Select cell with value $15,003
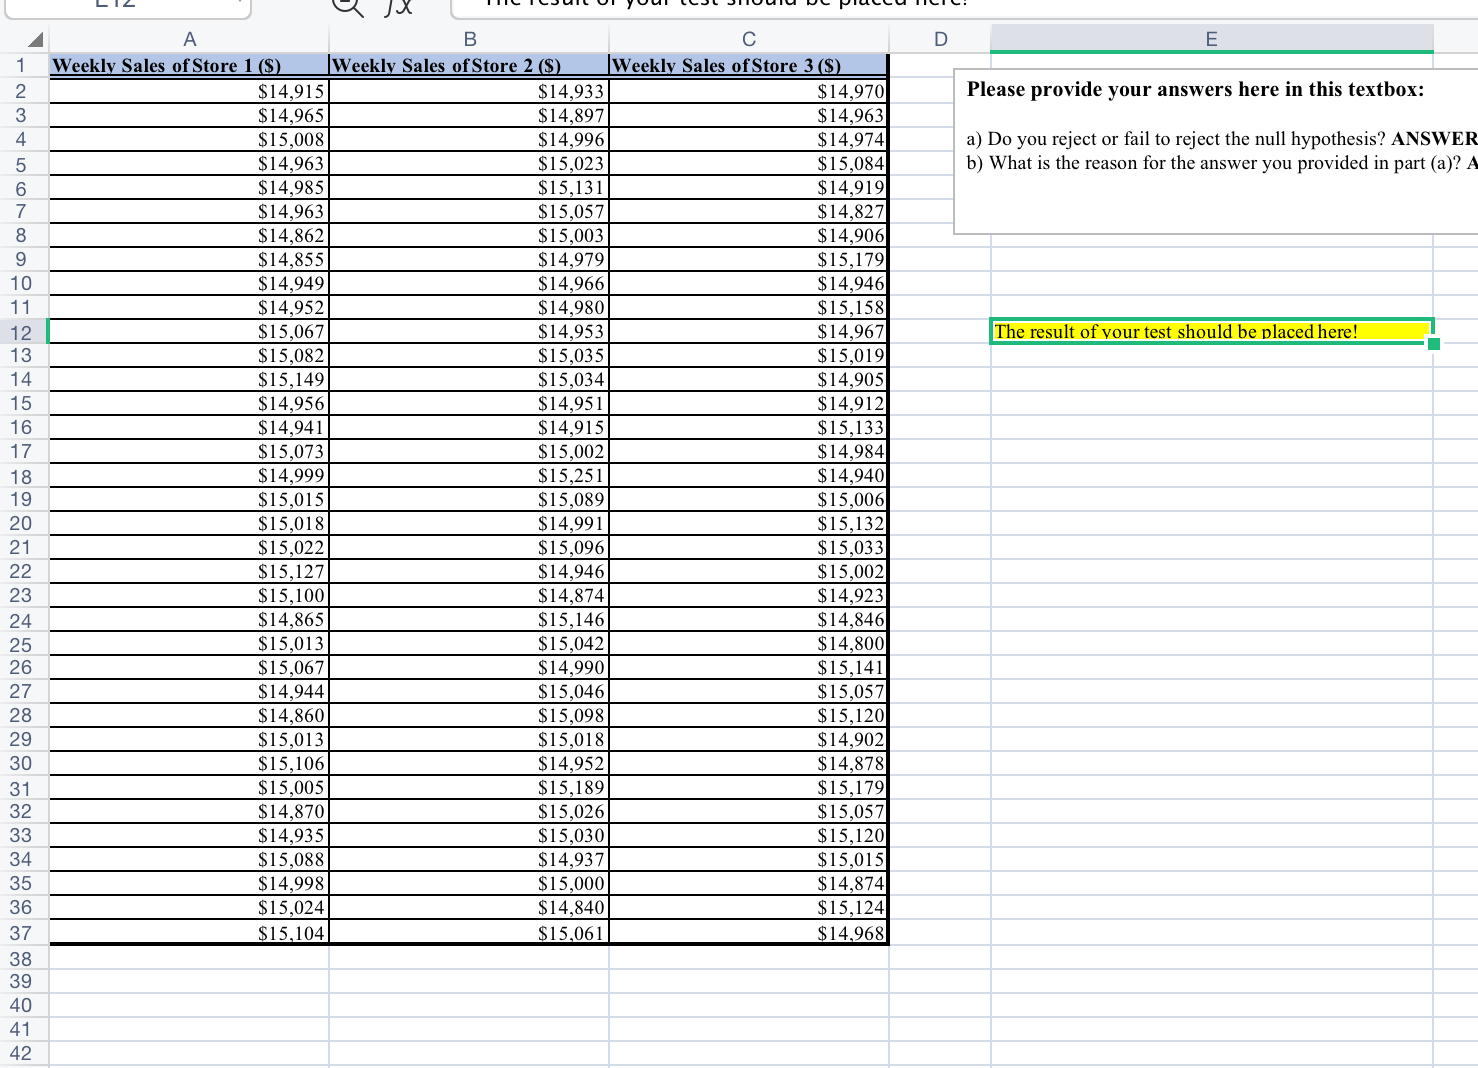 coord(469,235)
